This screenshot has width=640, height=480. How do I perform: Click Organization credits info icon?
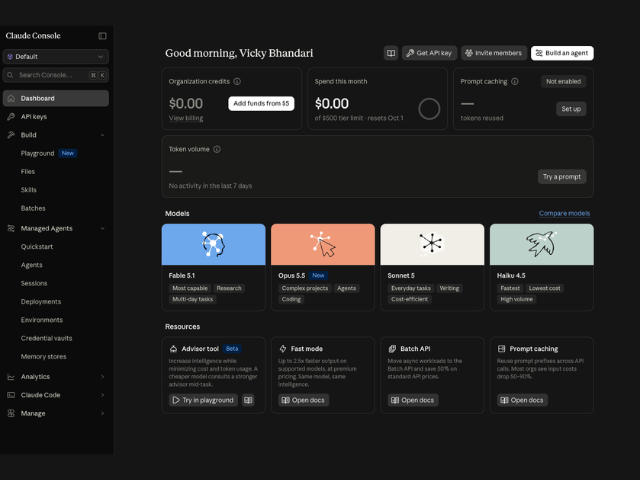237,82
